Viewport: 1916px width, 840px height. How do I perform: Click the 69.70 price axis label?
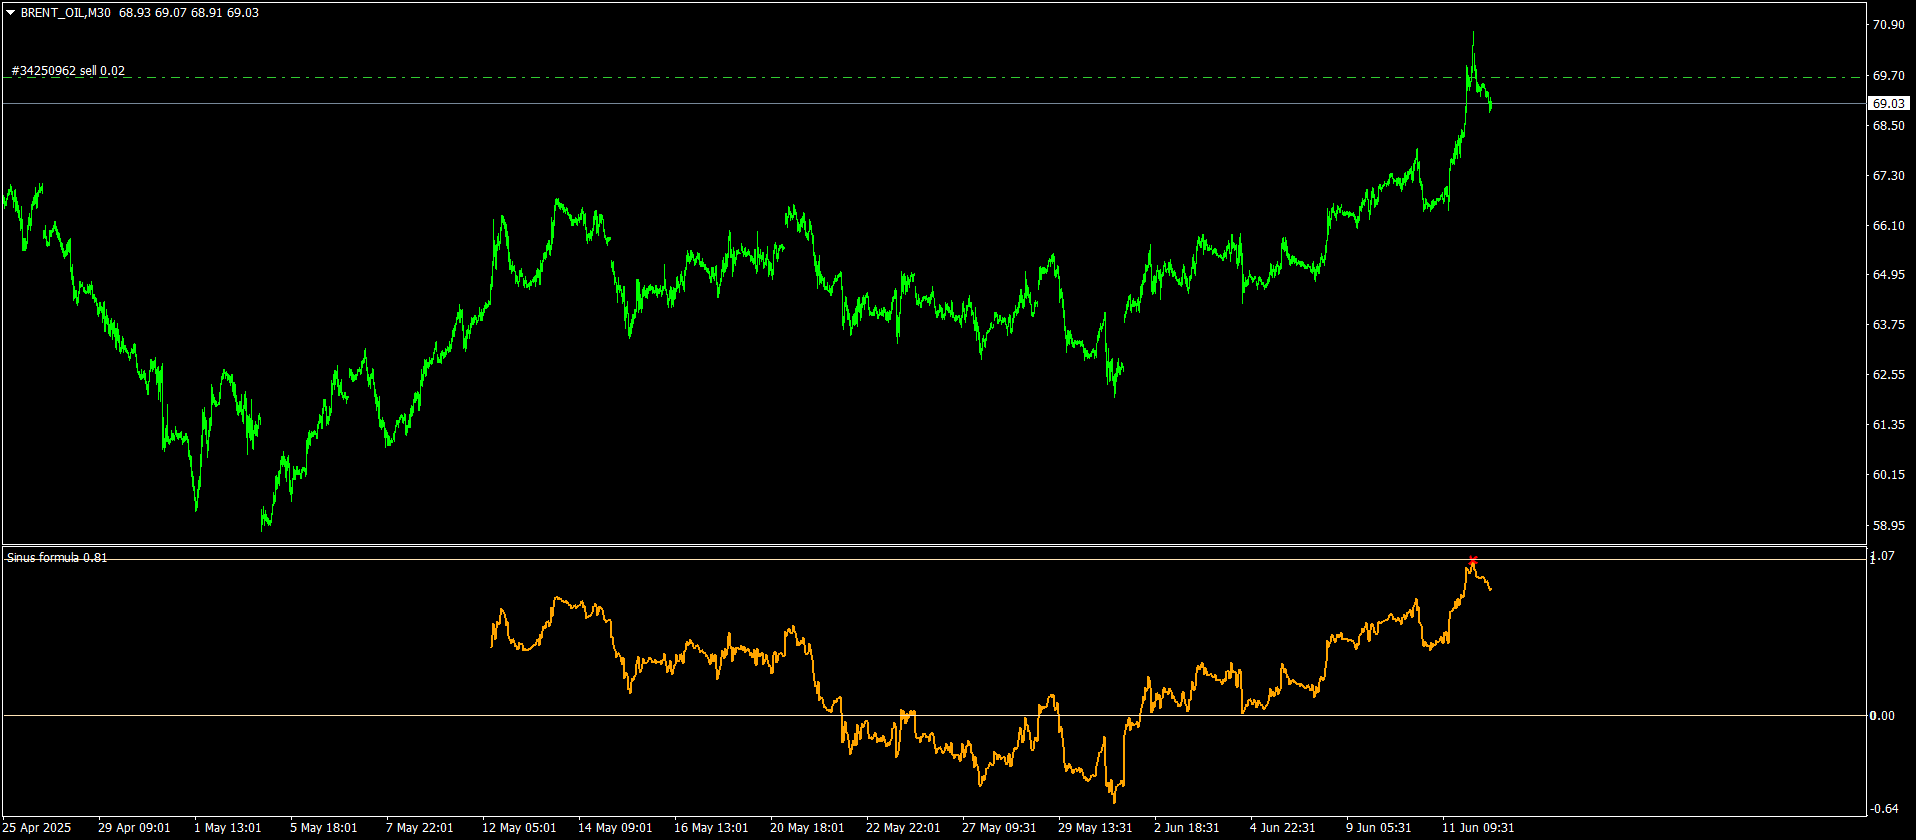click(1888, 76)
